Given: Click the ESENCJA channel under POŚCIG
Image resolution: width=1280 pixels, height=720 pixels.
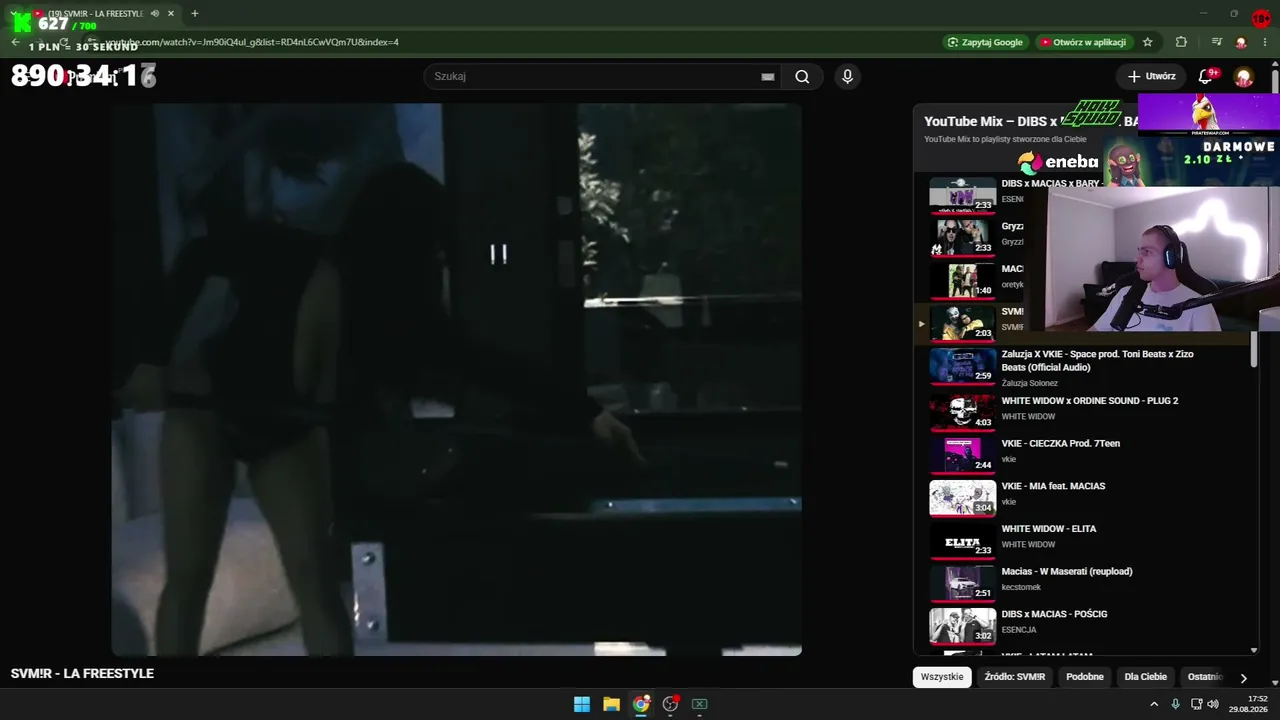Looking at the screenshot, I should (x=1019, y=630).
